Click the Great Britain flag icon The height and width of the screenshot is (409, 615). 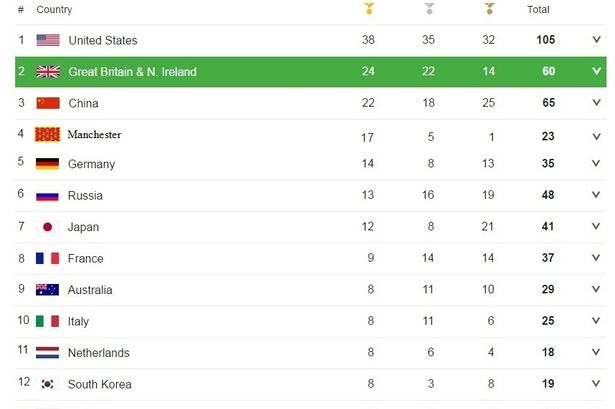[x=47, y=72]
